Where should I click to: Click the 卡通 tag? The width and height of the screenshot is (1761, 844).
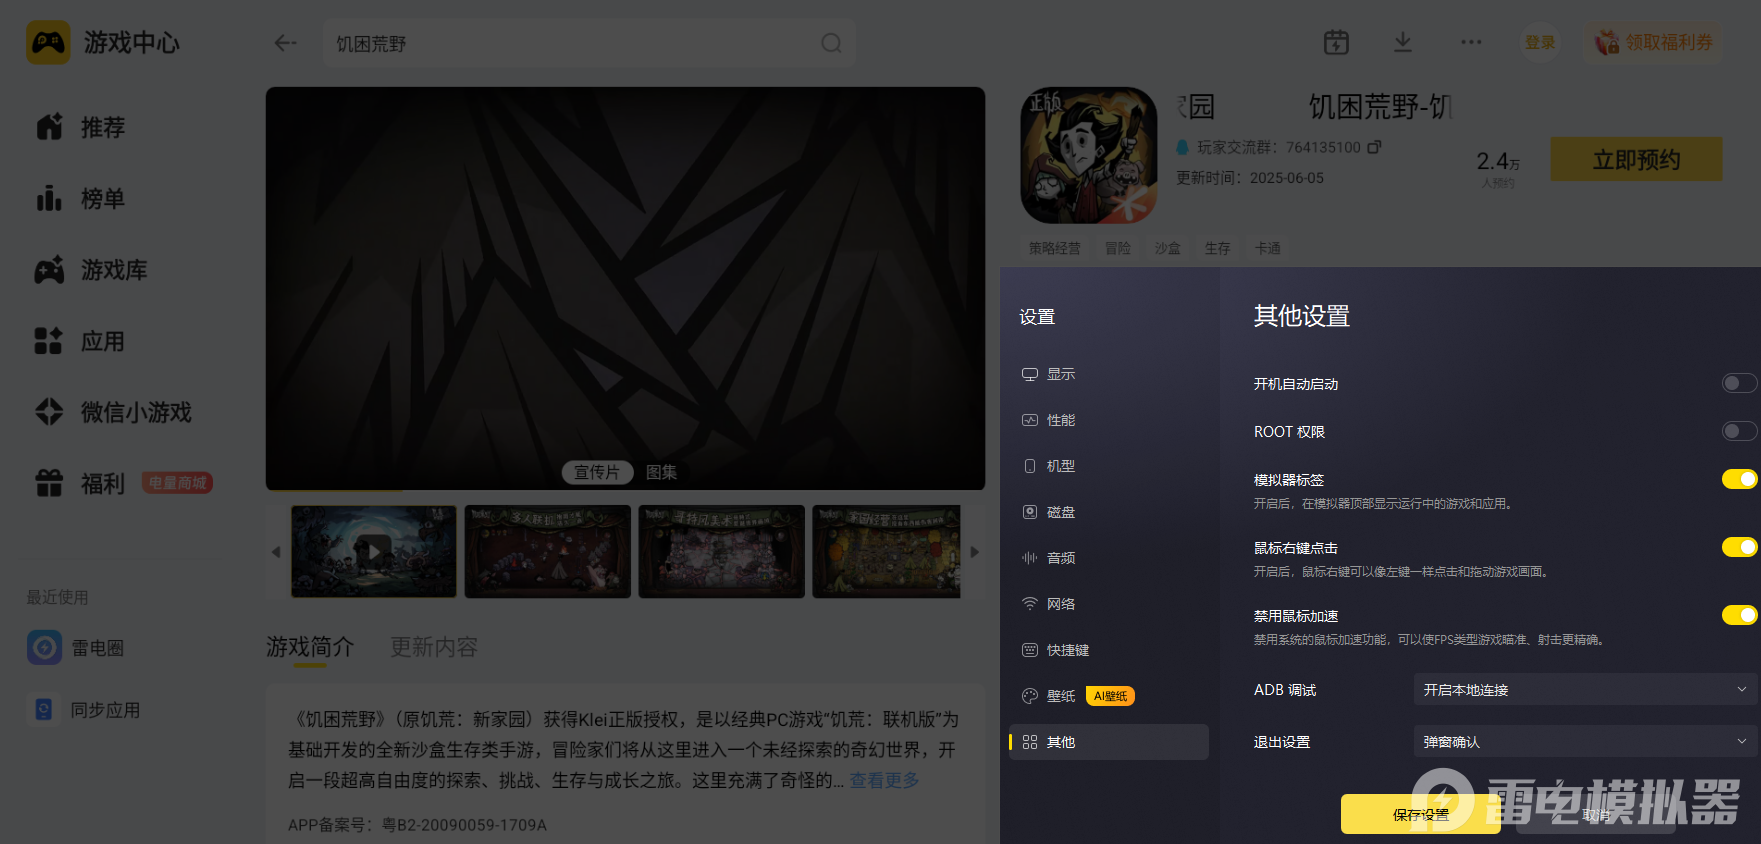(x=1268, y=248)
